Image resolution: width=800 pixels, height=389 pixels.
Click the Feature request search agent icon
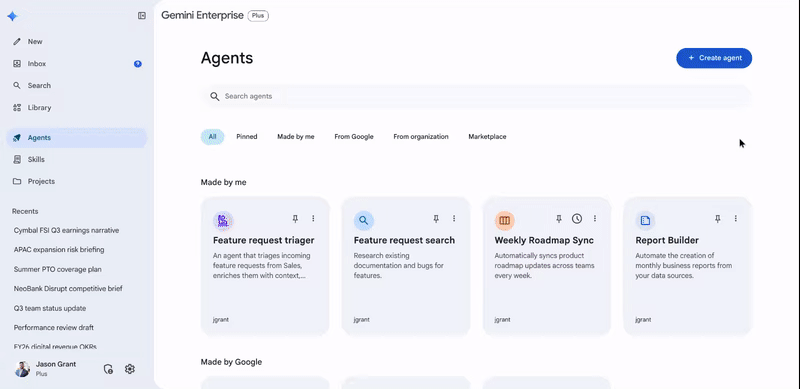click(364, 221)
